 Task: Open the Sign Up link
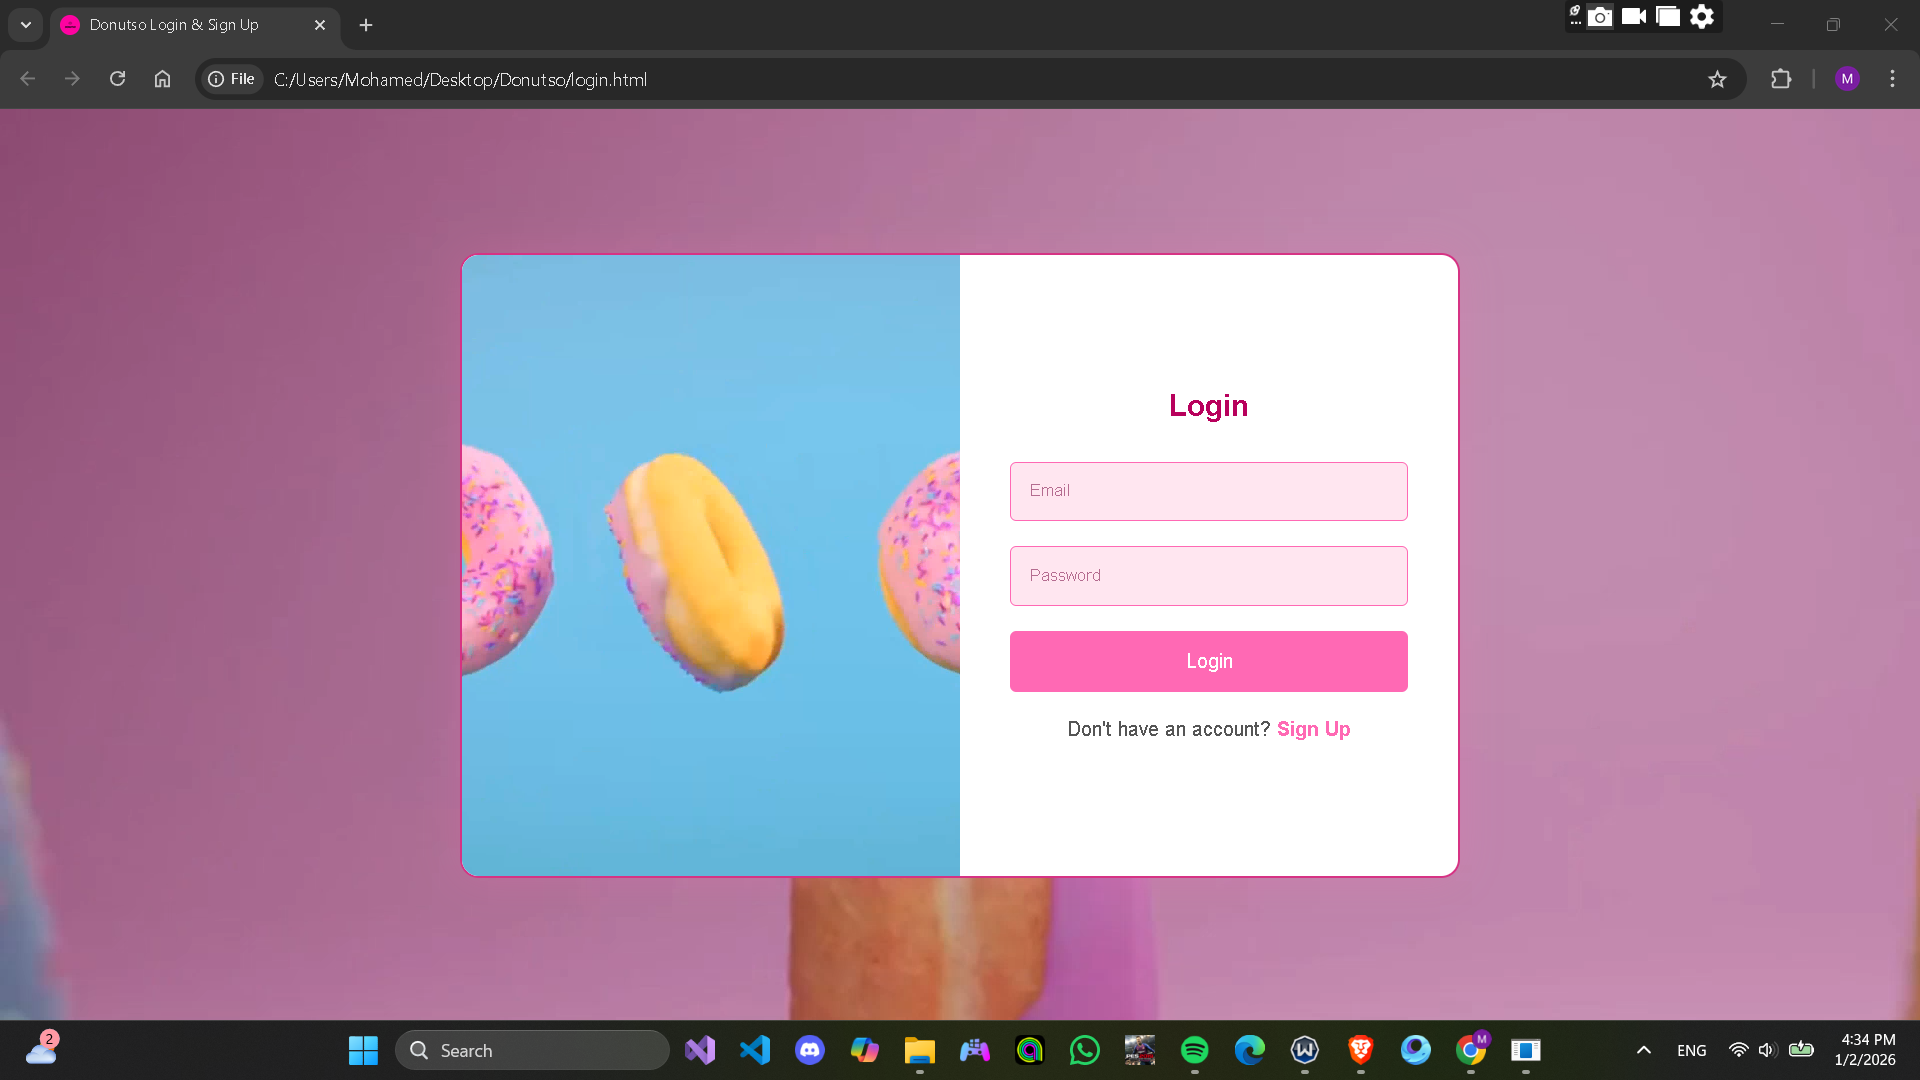click(1313, 729)
